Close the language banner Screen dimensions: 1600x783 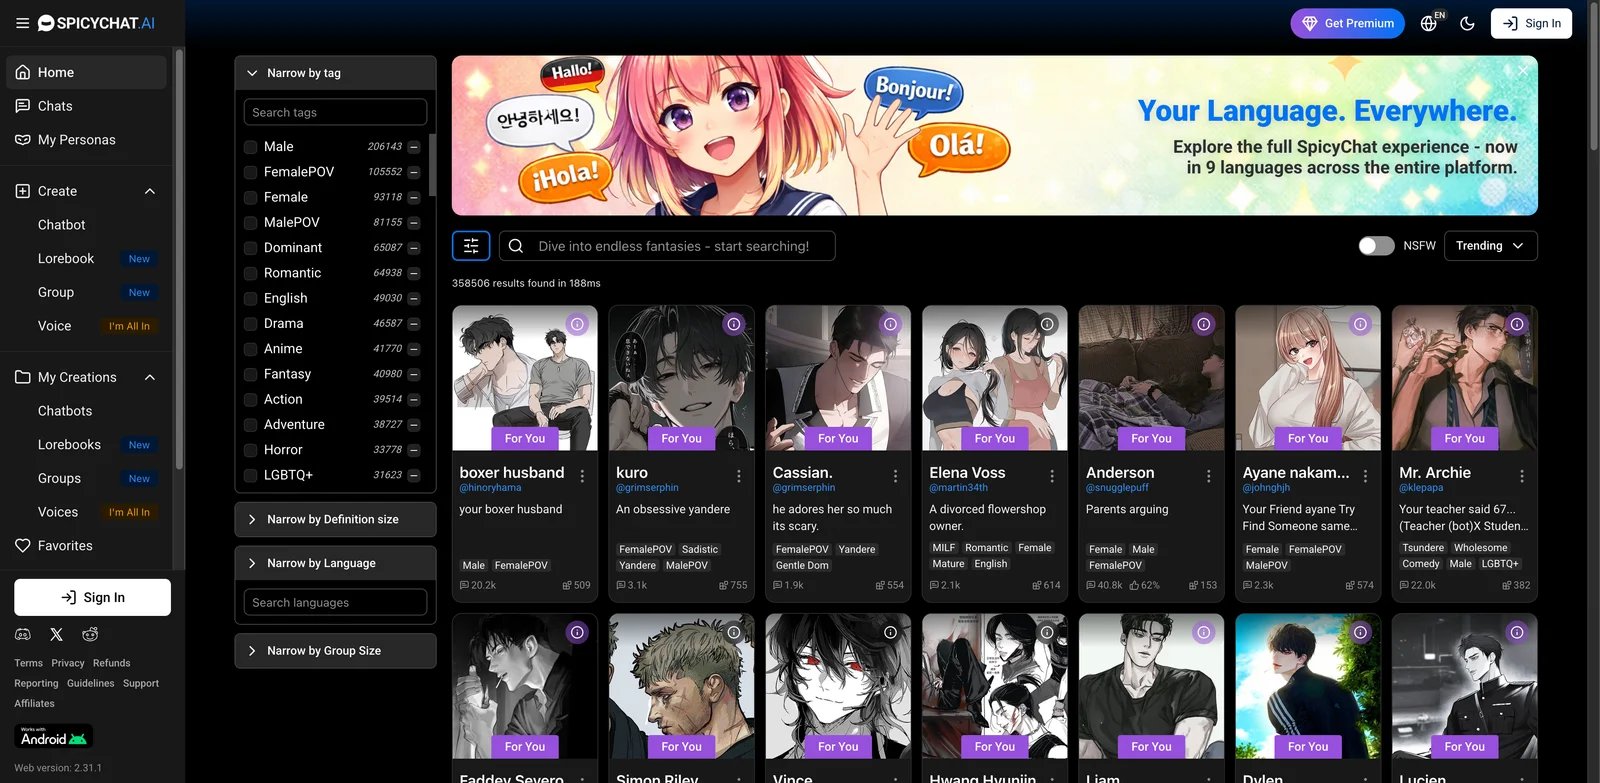(x=1523, y=70)
